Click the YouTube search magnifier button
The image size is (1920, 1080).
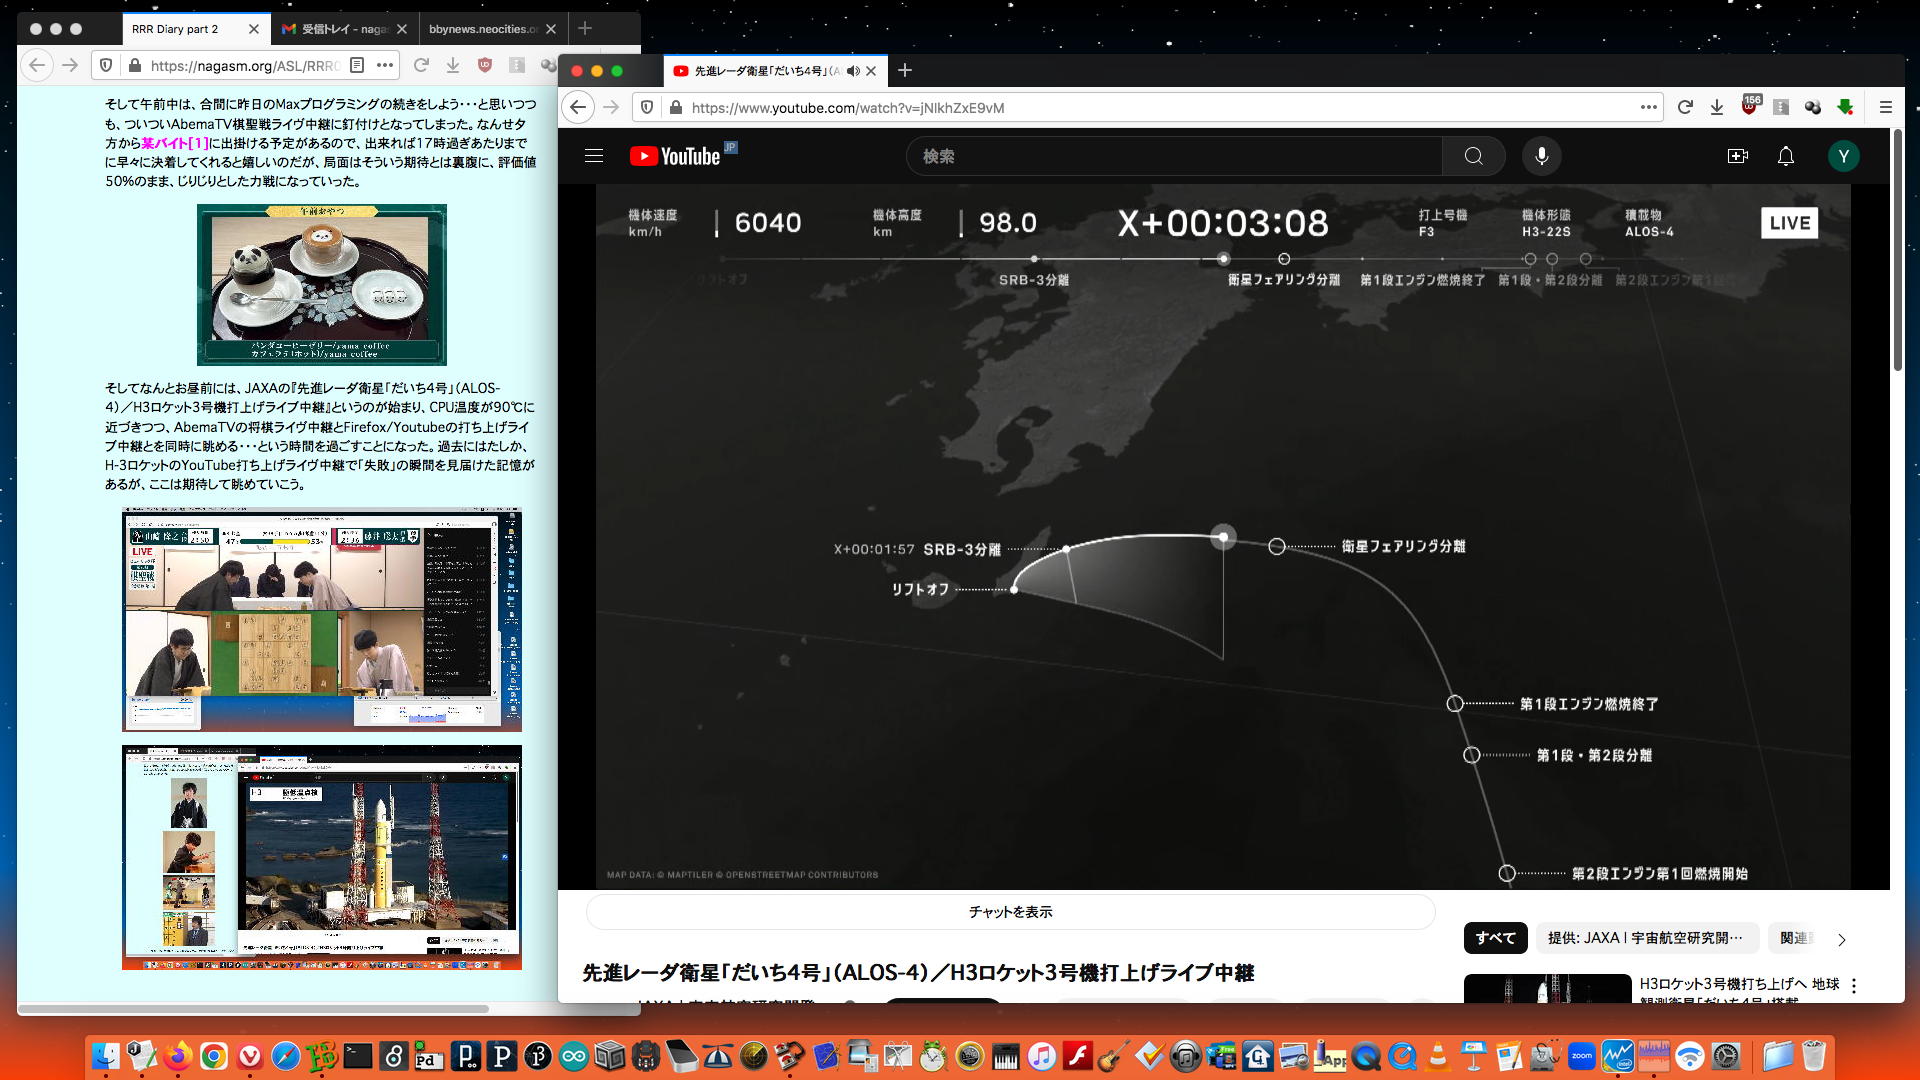(x=1473, y=156)
